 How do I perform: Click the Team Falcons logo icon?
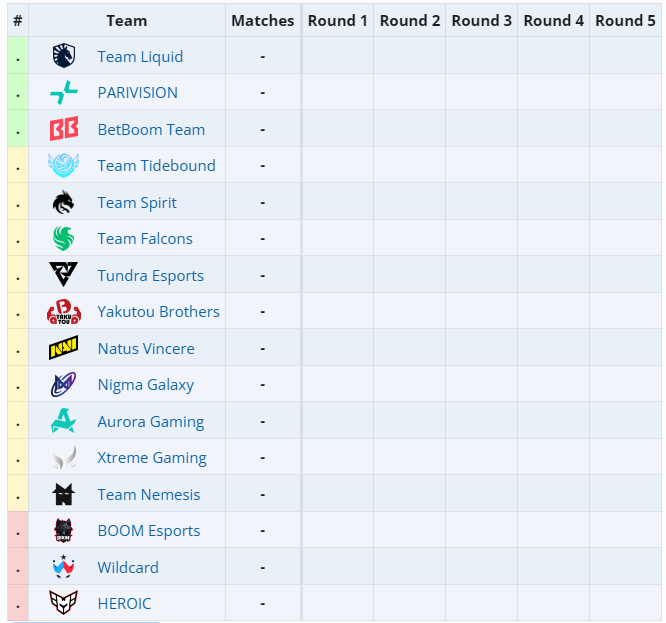64,239
